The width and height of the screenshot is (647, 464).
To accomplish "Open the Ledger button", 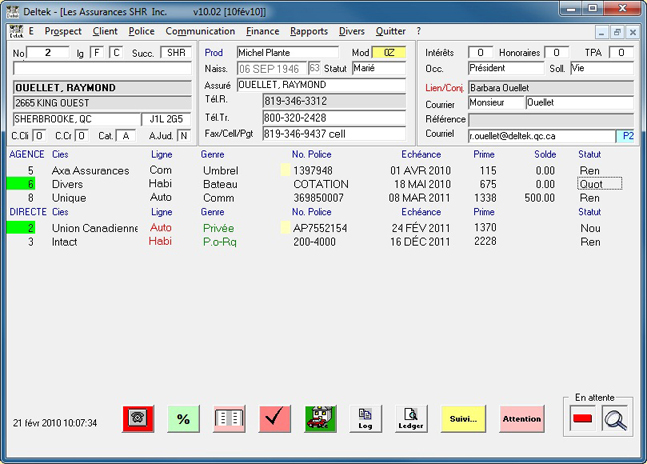I will (411, 419).
